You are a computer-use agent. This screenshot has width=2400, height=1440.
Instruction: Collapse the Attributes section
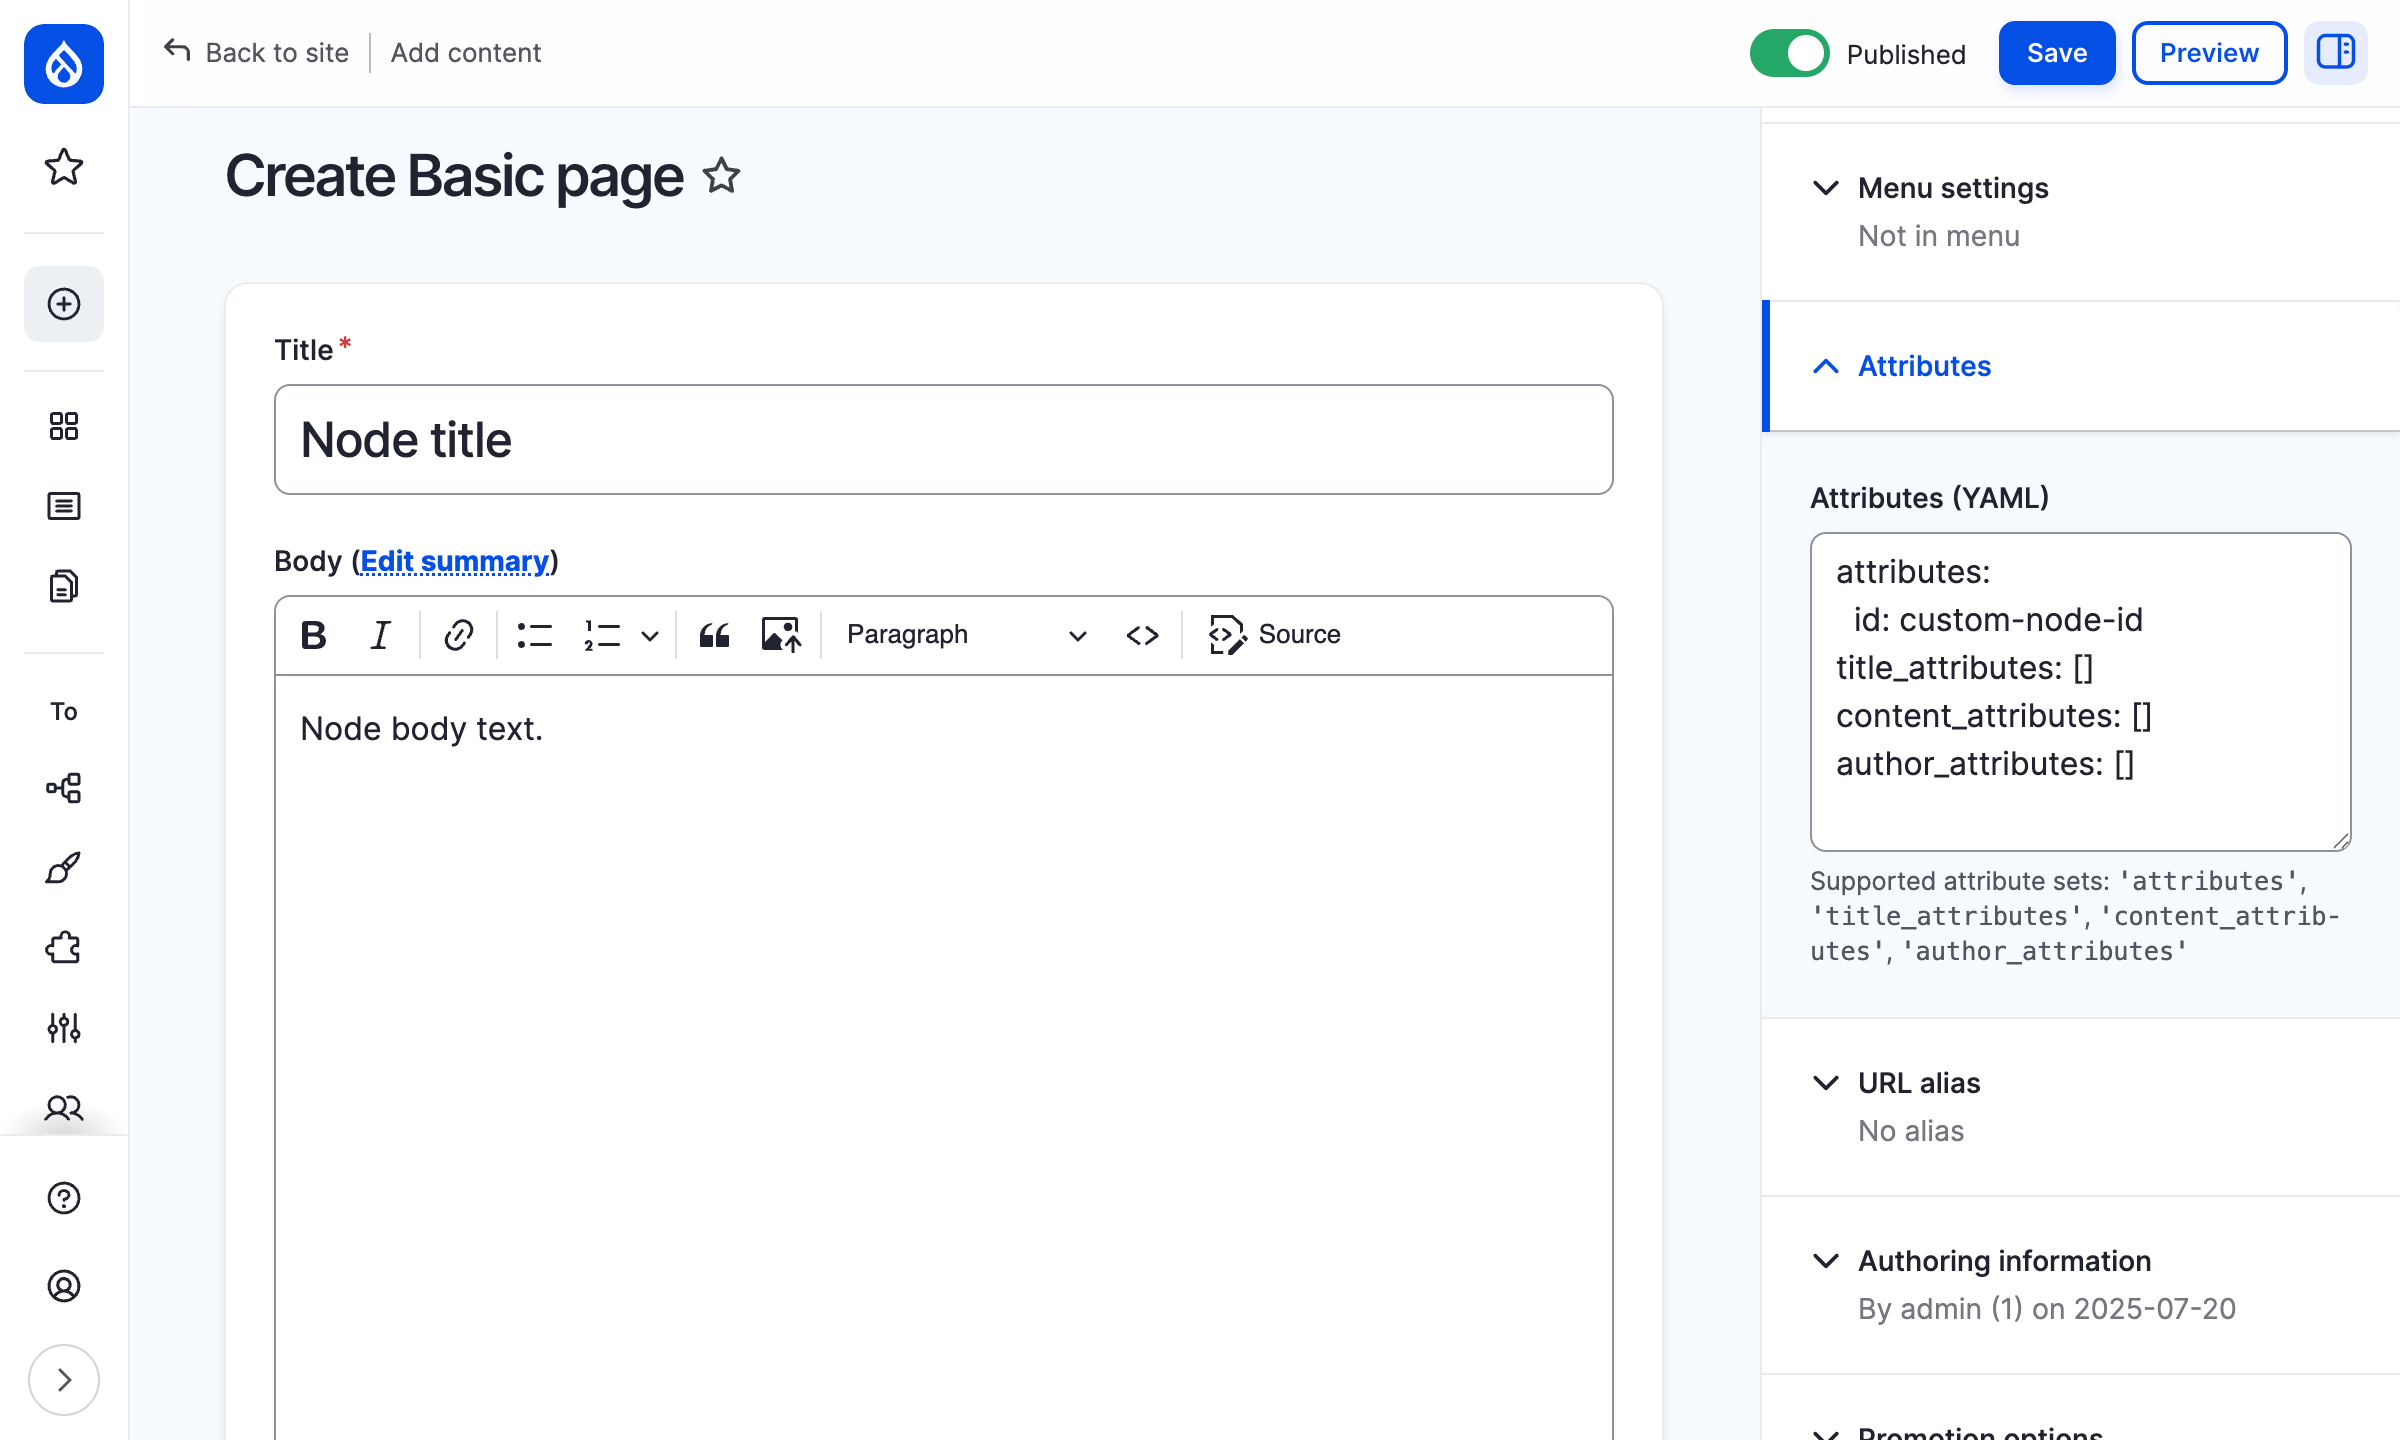pos(1924,366)
